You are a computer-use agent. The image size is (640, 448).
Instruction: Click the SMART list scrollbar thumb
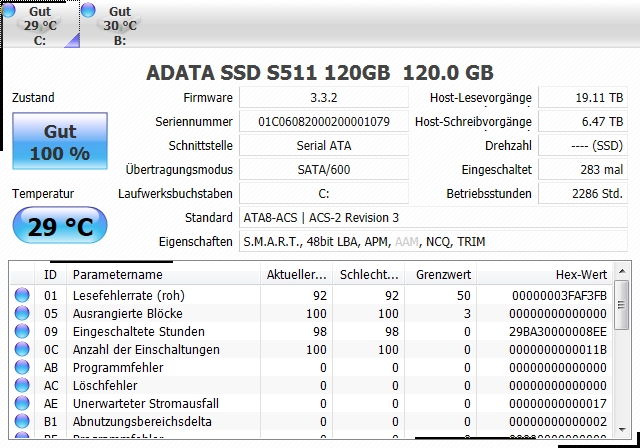click(622, 304)
